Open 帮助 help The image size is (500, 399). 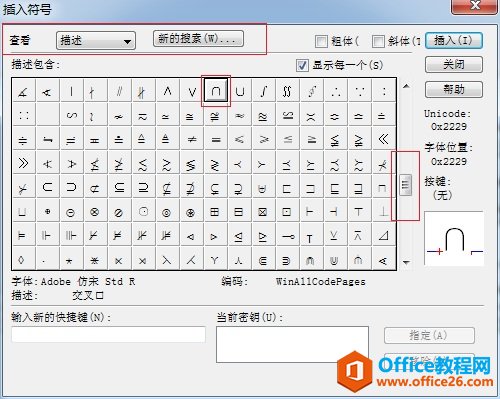454,89
